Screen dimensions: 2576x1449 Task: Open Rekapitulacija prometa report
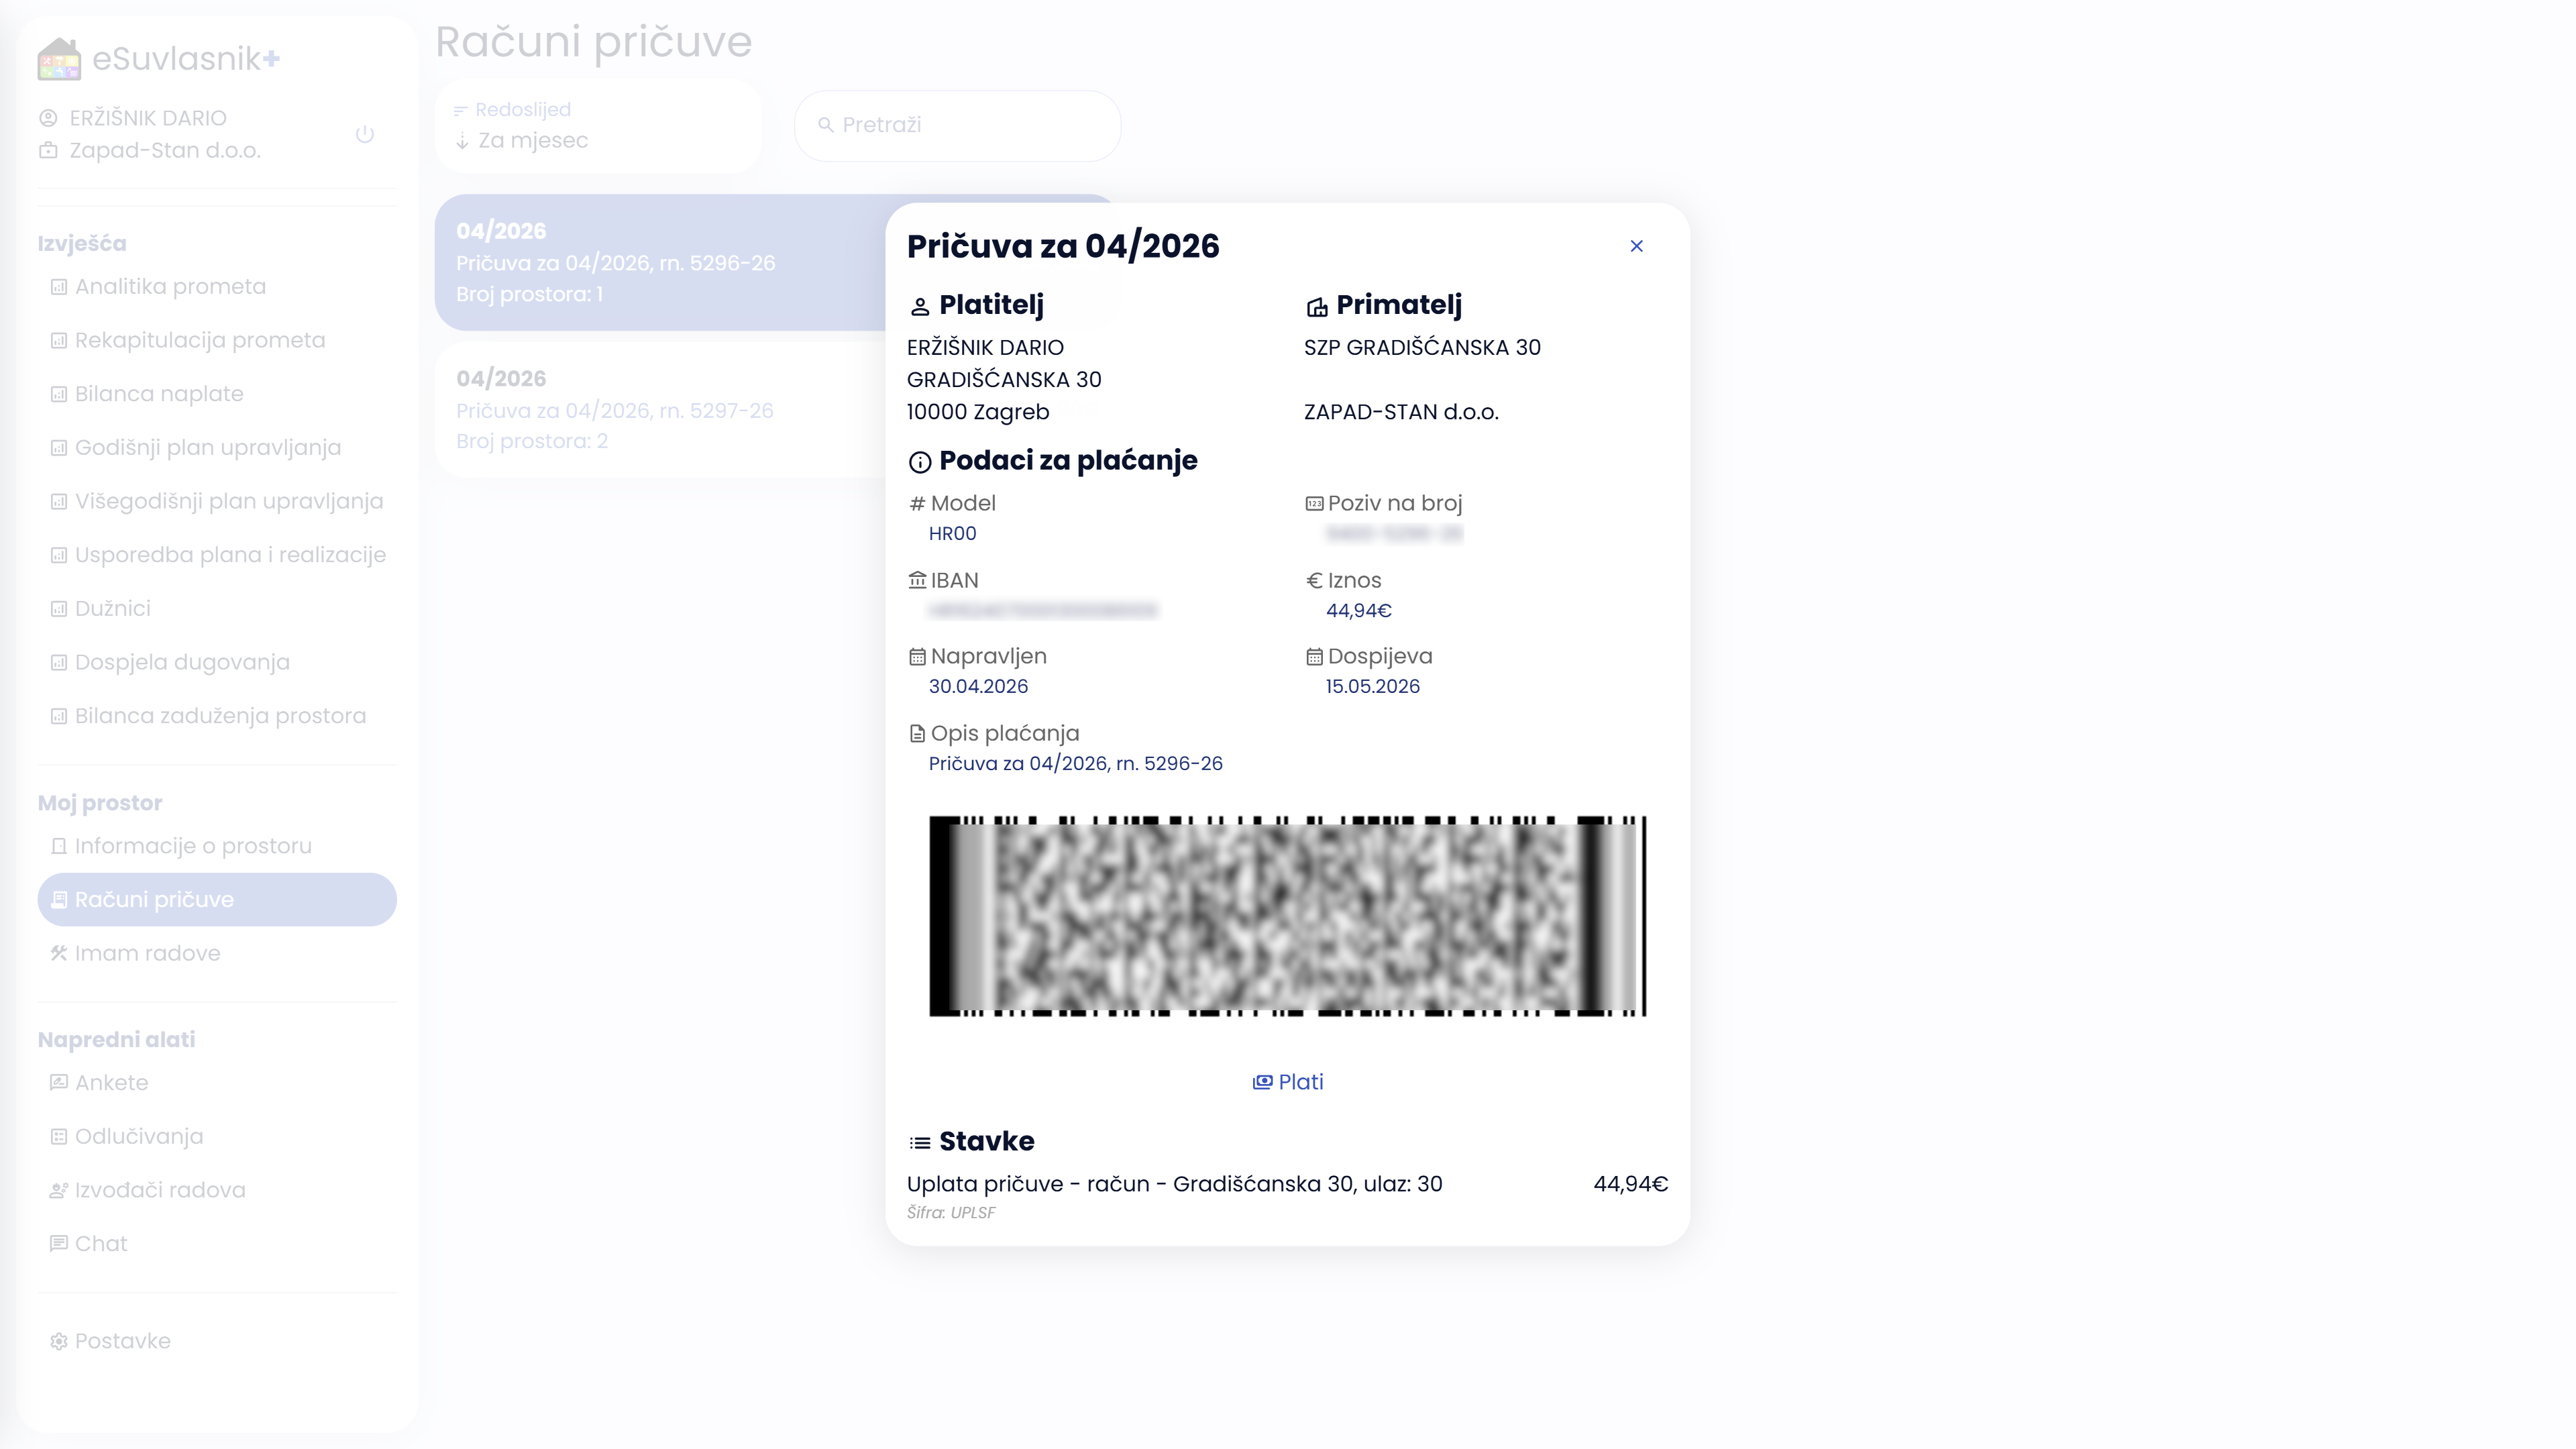click(217, 340)
